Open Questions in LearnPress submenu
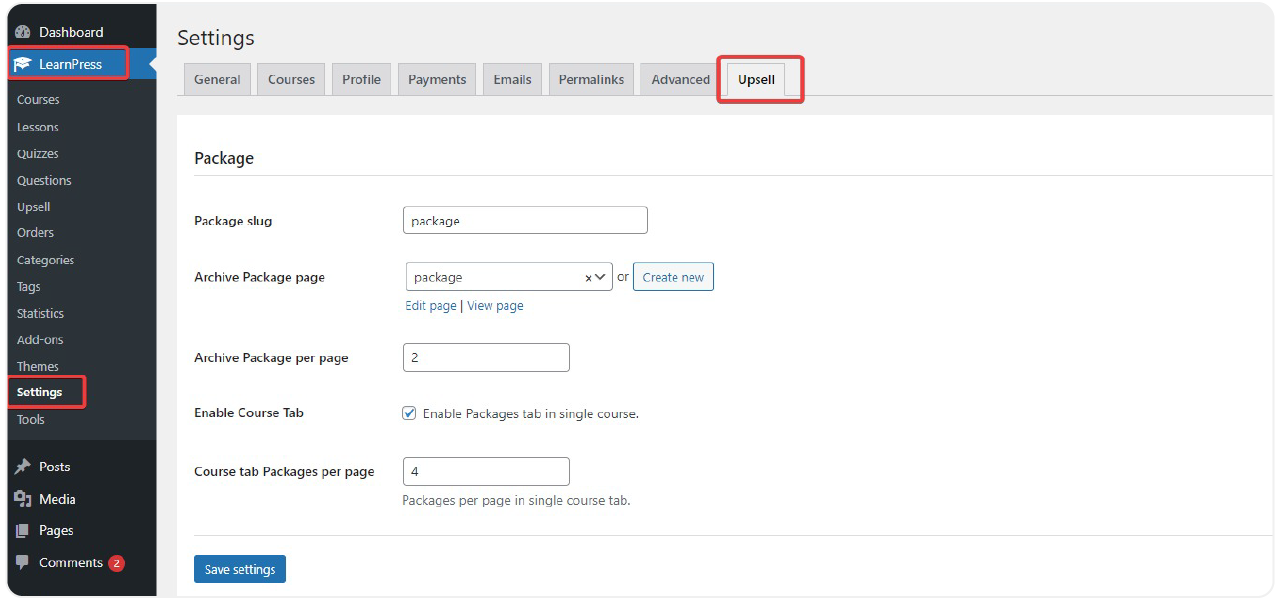 (x=44, y=181)
